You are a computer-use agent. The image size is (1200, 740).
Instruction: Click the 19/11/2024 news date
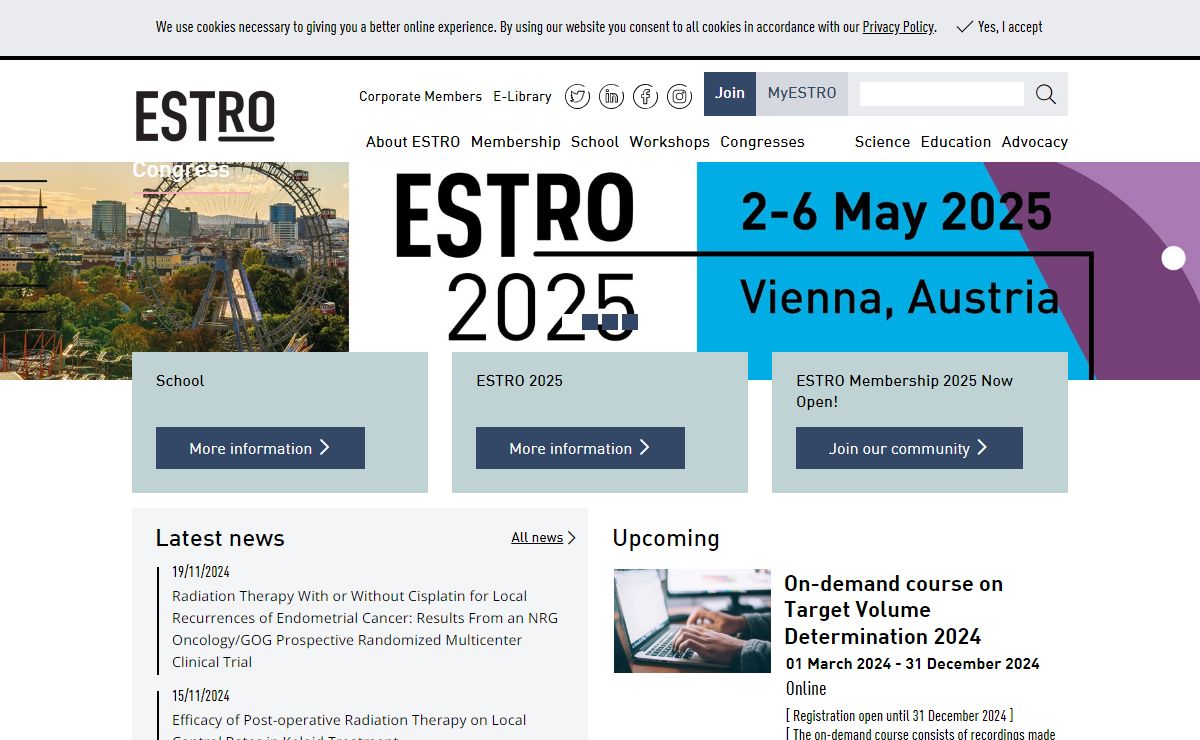coord(201,572)
